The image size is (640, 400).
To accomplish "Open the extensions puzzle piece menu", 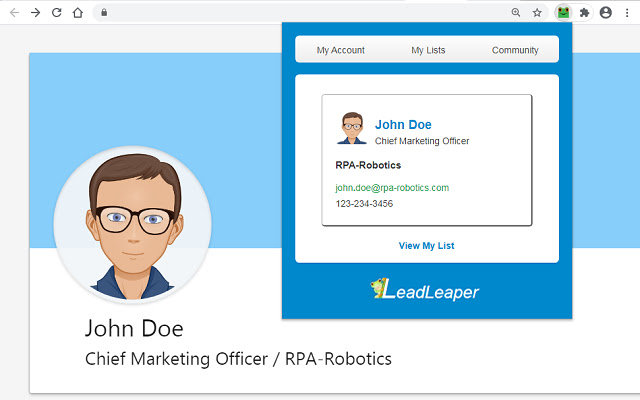I will click(585, 13).
